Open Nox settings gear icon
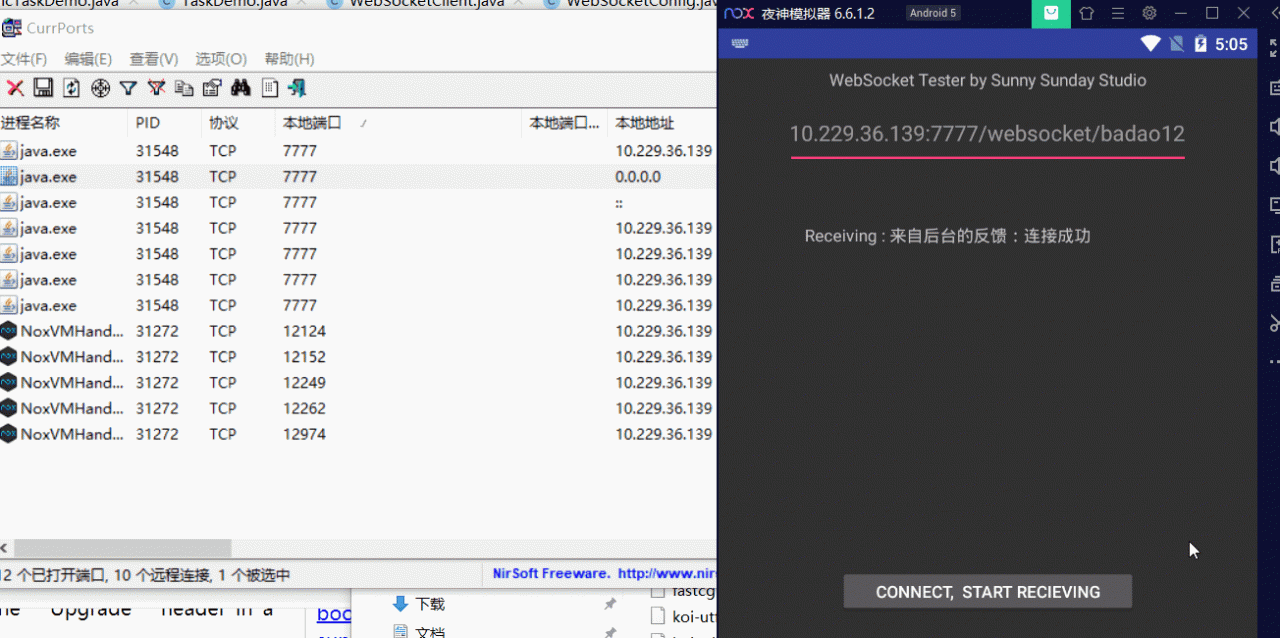 point(1150,13)
